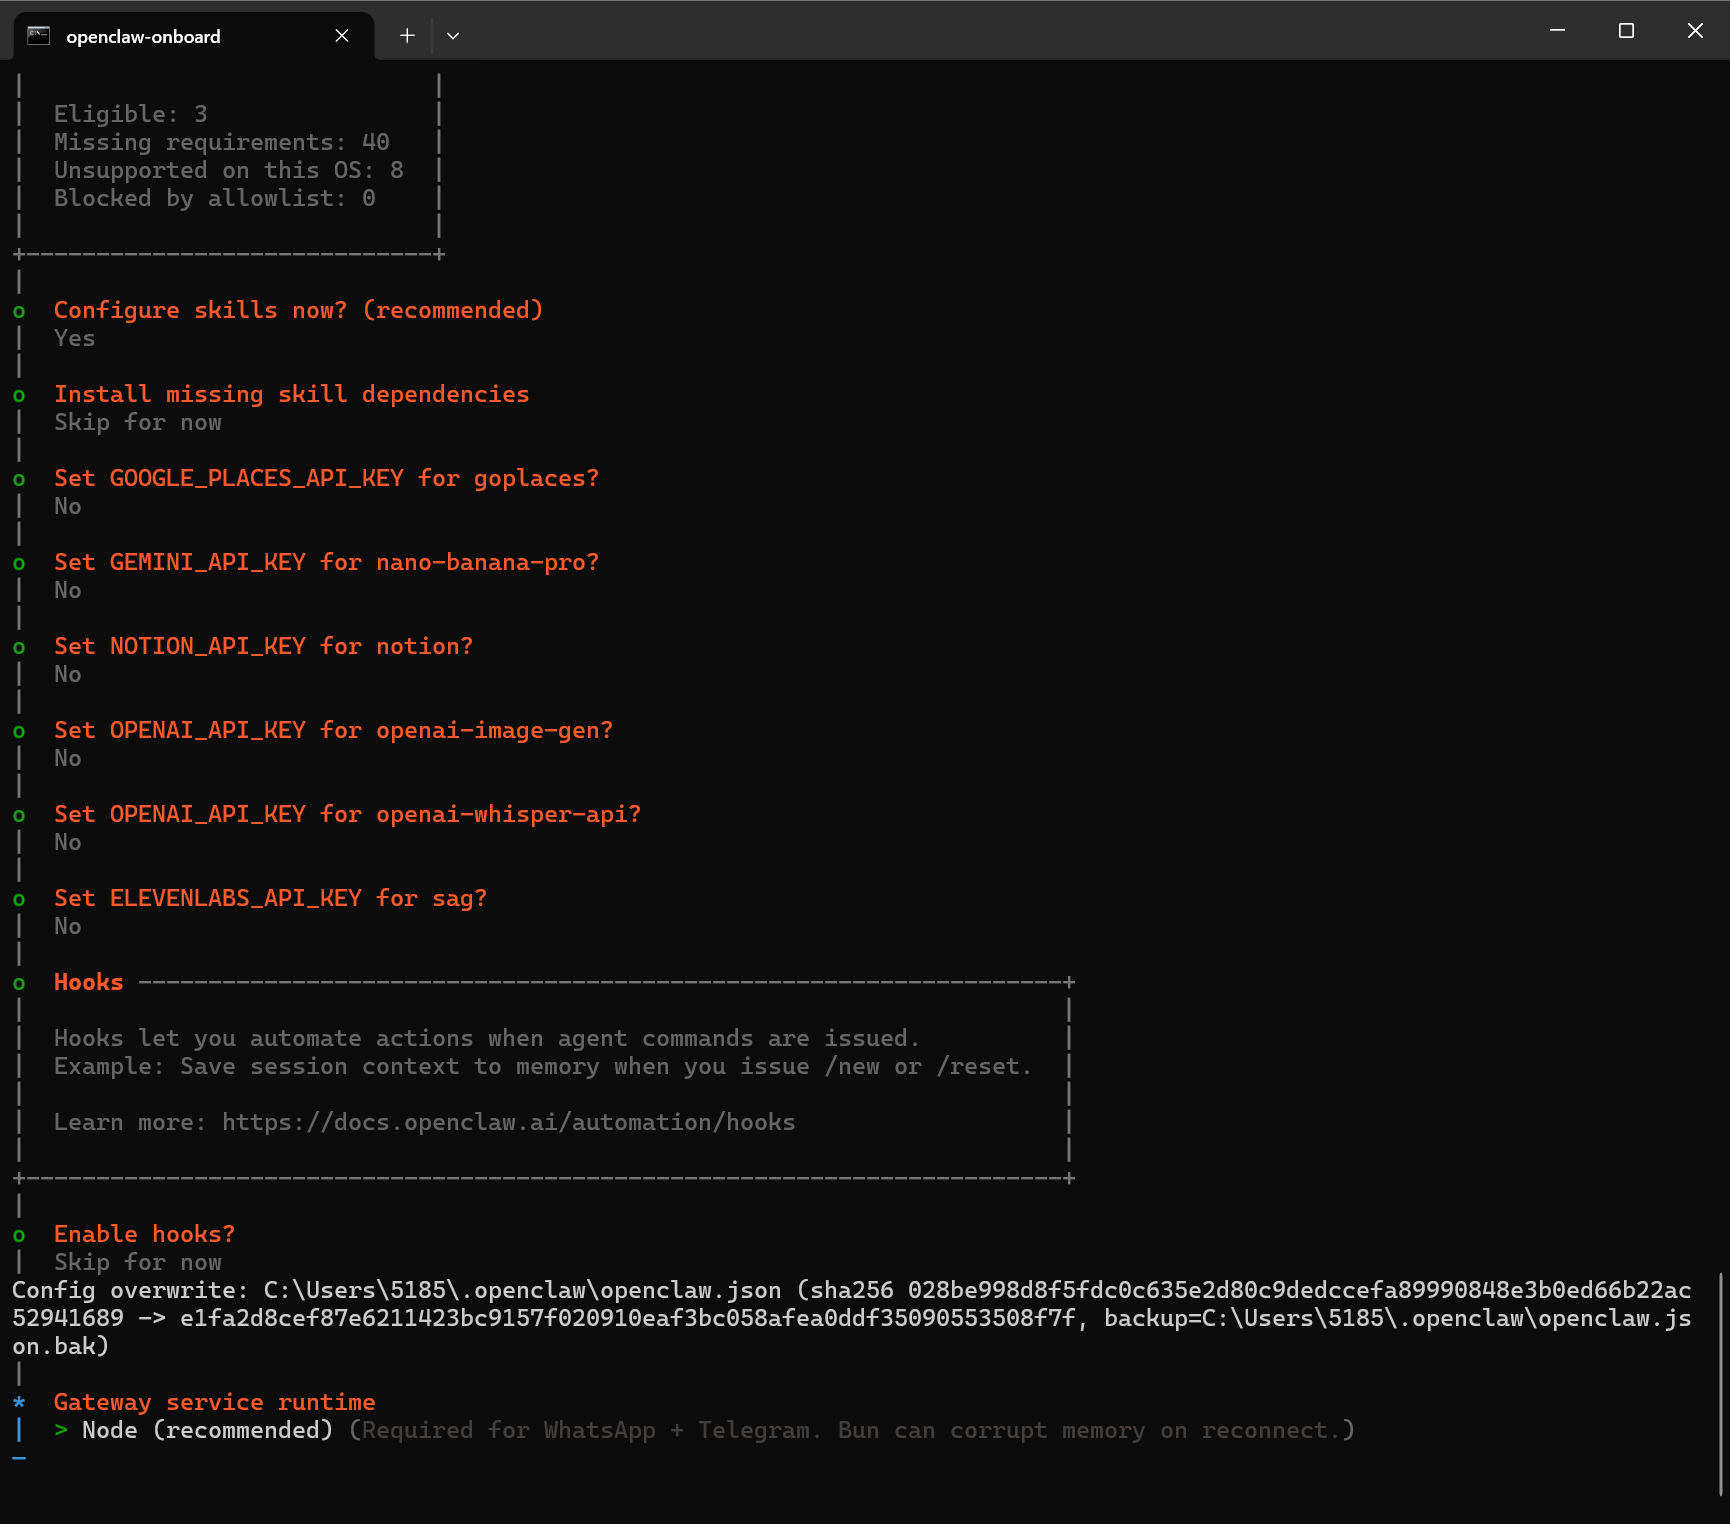The image size is (1730, 1524).
Task: Close the openclaw-onboard tab
Action: 342,36
